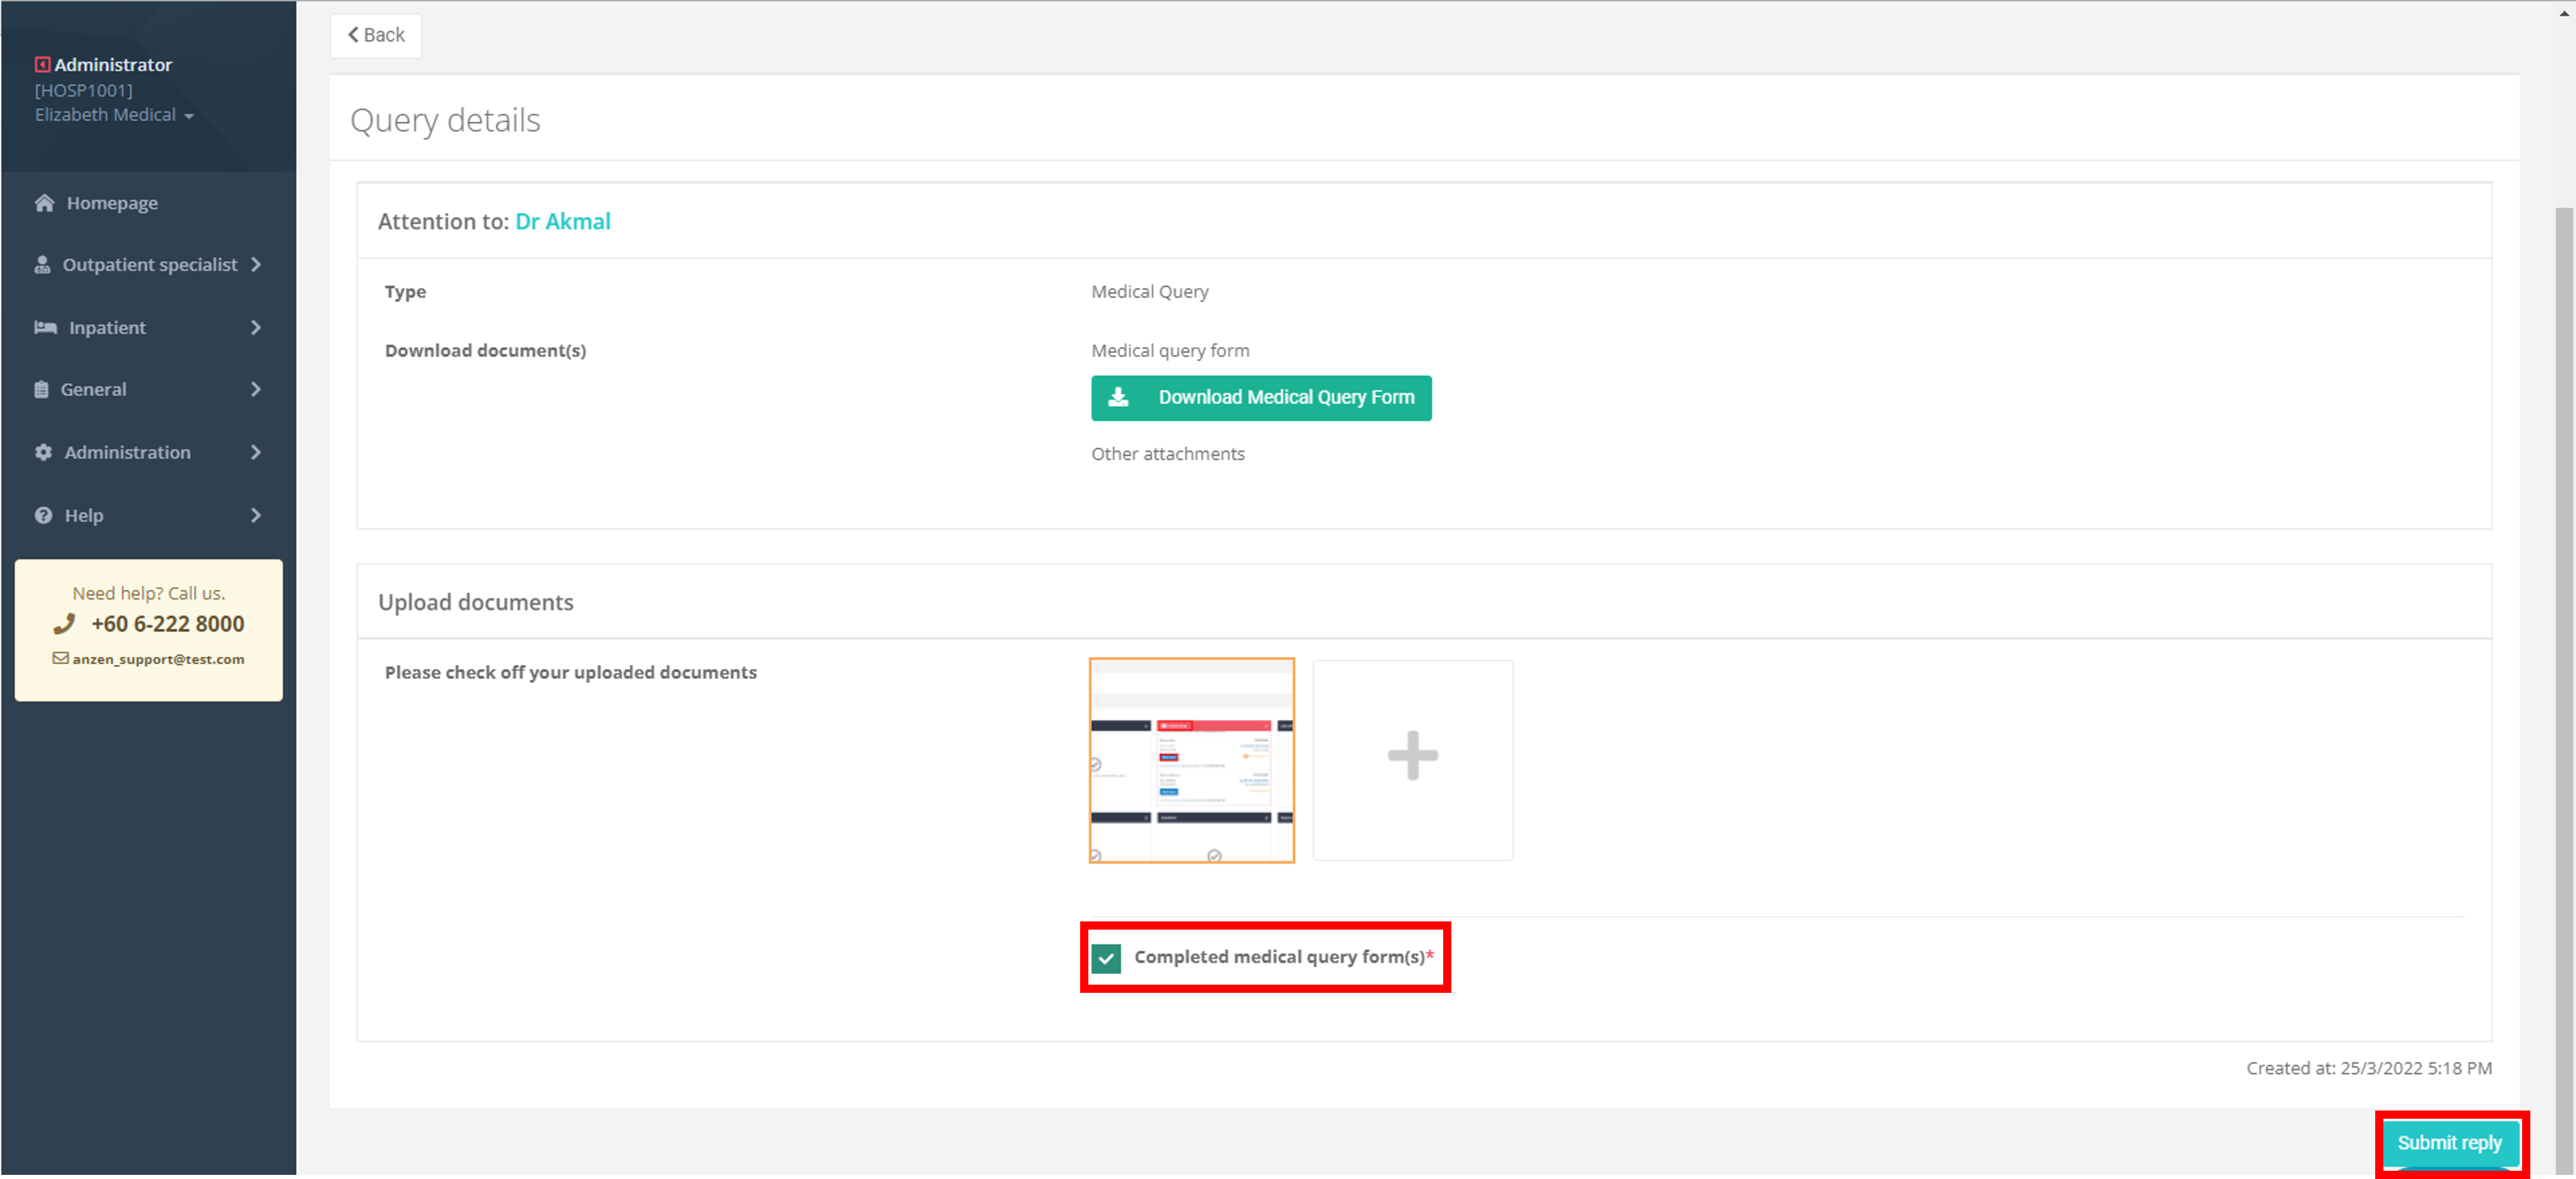Open the Dr Akmal link

563,222
